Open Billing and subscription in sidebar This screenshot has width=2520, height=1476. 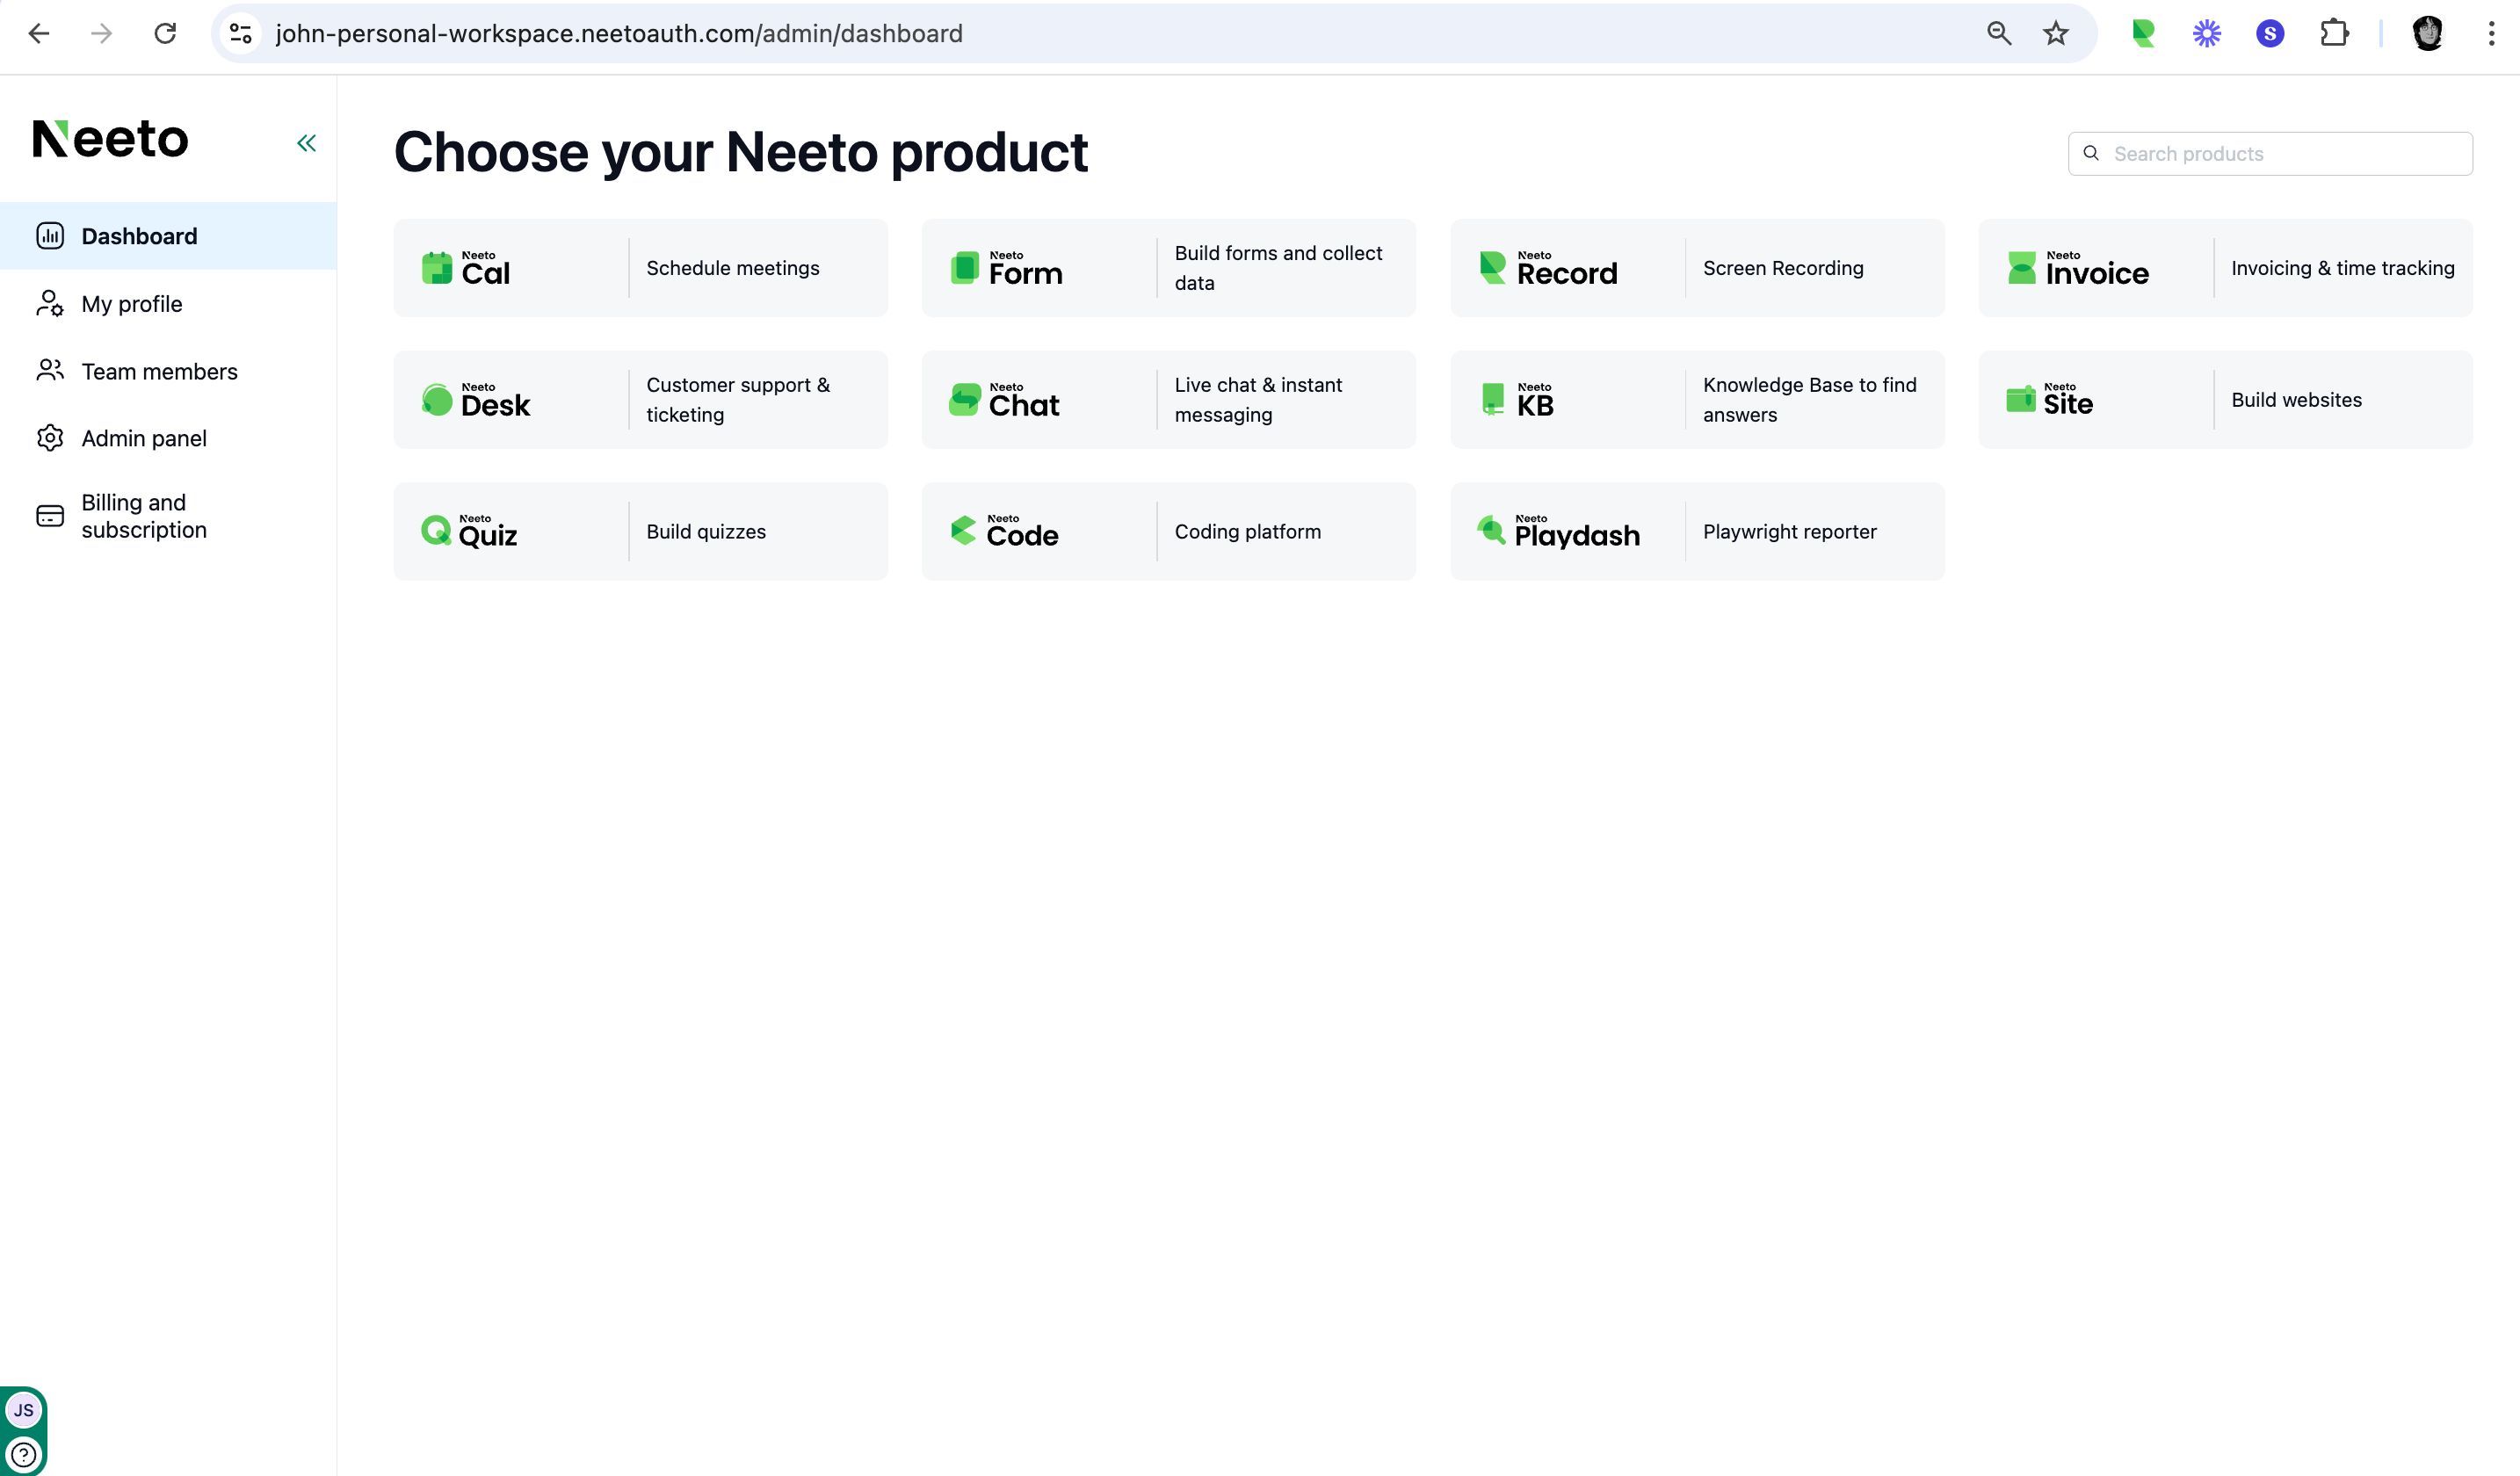point(168,516)
